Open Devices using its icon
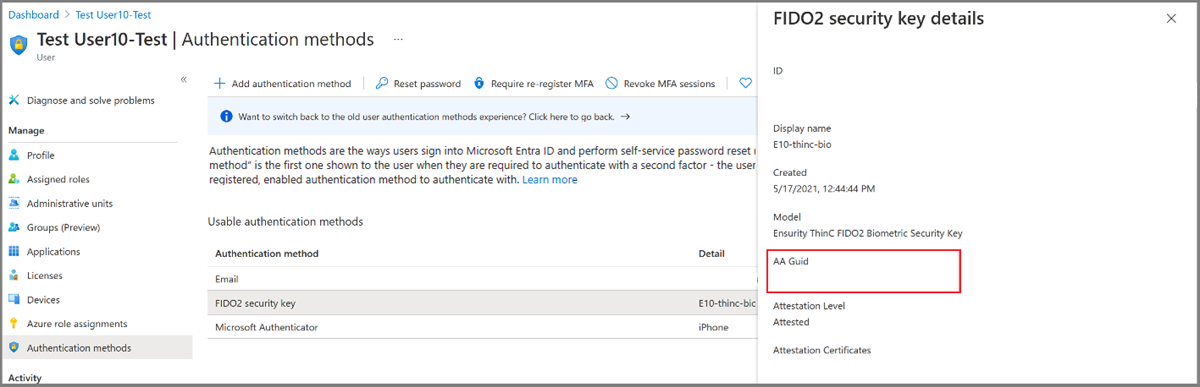 pos(14,300)
